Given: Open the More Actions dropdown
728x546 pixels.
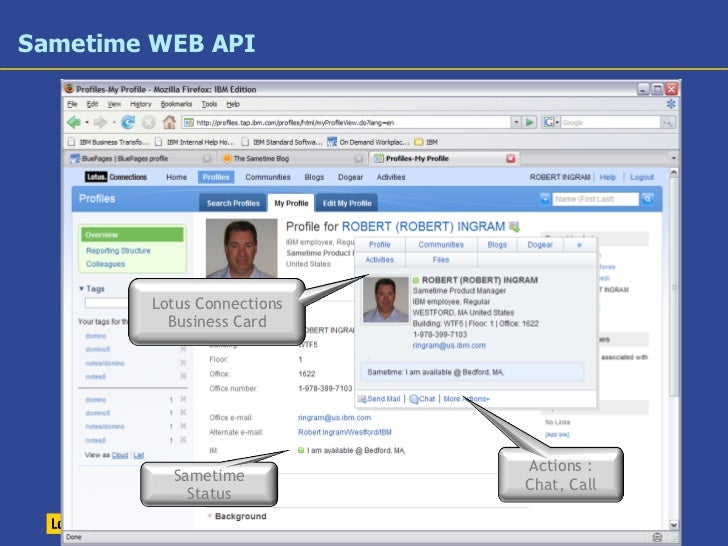Looking at the screenshot, I should point(466,399).
